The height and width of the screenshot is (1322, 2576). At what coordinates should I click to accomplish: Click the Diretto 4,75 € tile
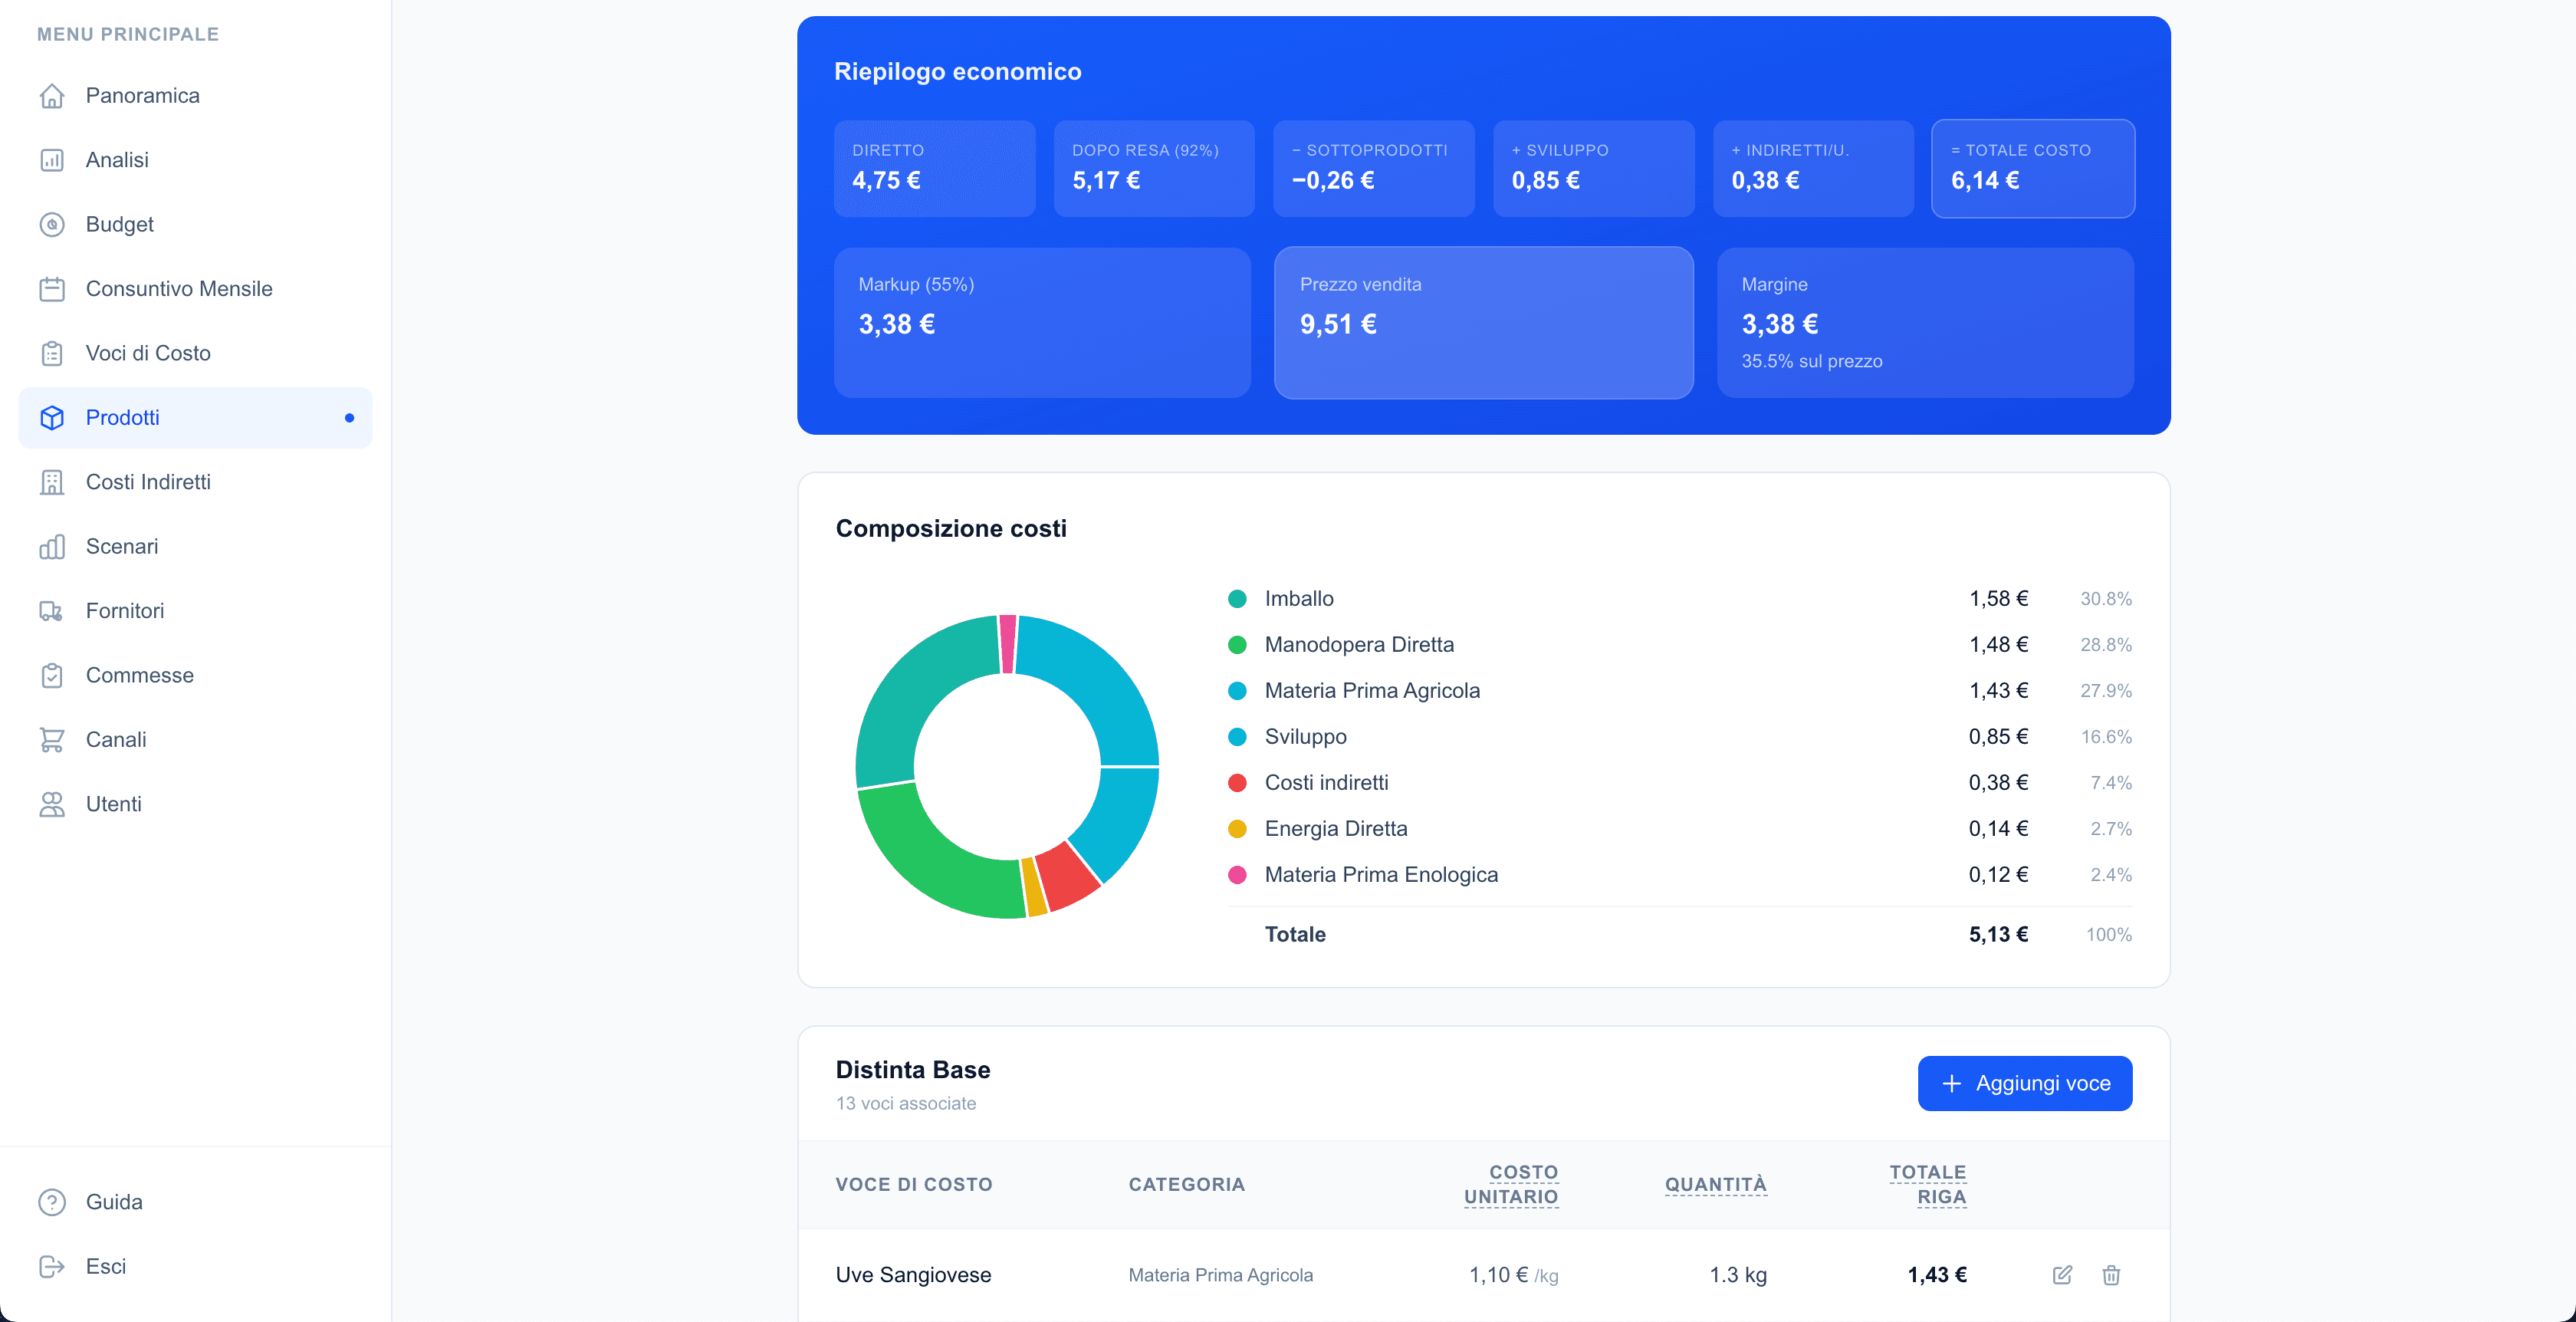pos(934,168)
